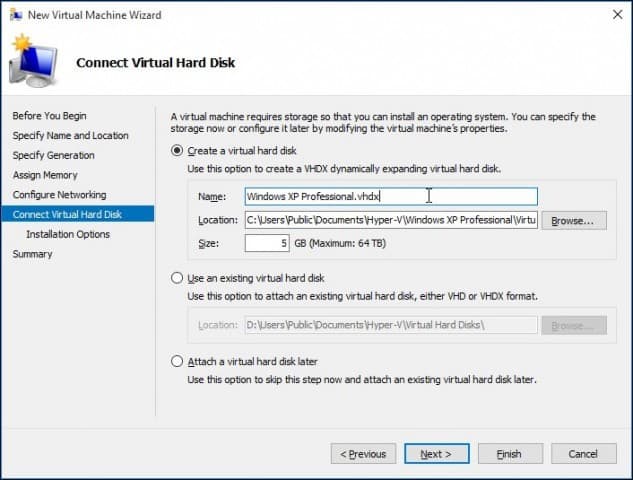Go to Configure Networking step

pos(59,195)
